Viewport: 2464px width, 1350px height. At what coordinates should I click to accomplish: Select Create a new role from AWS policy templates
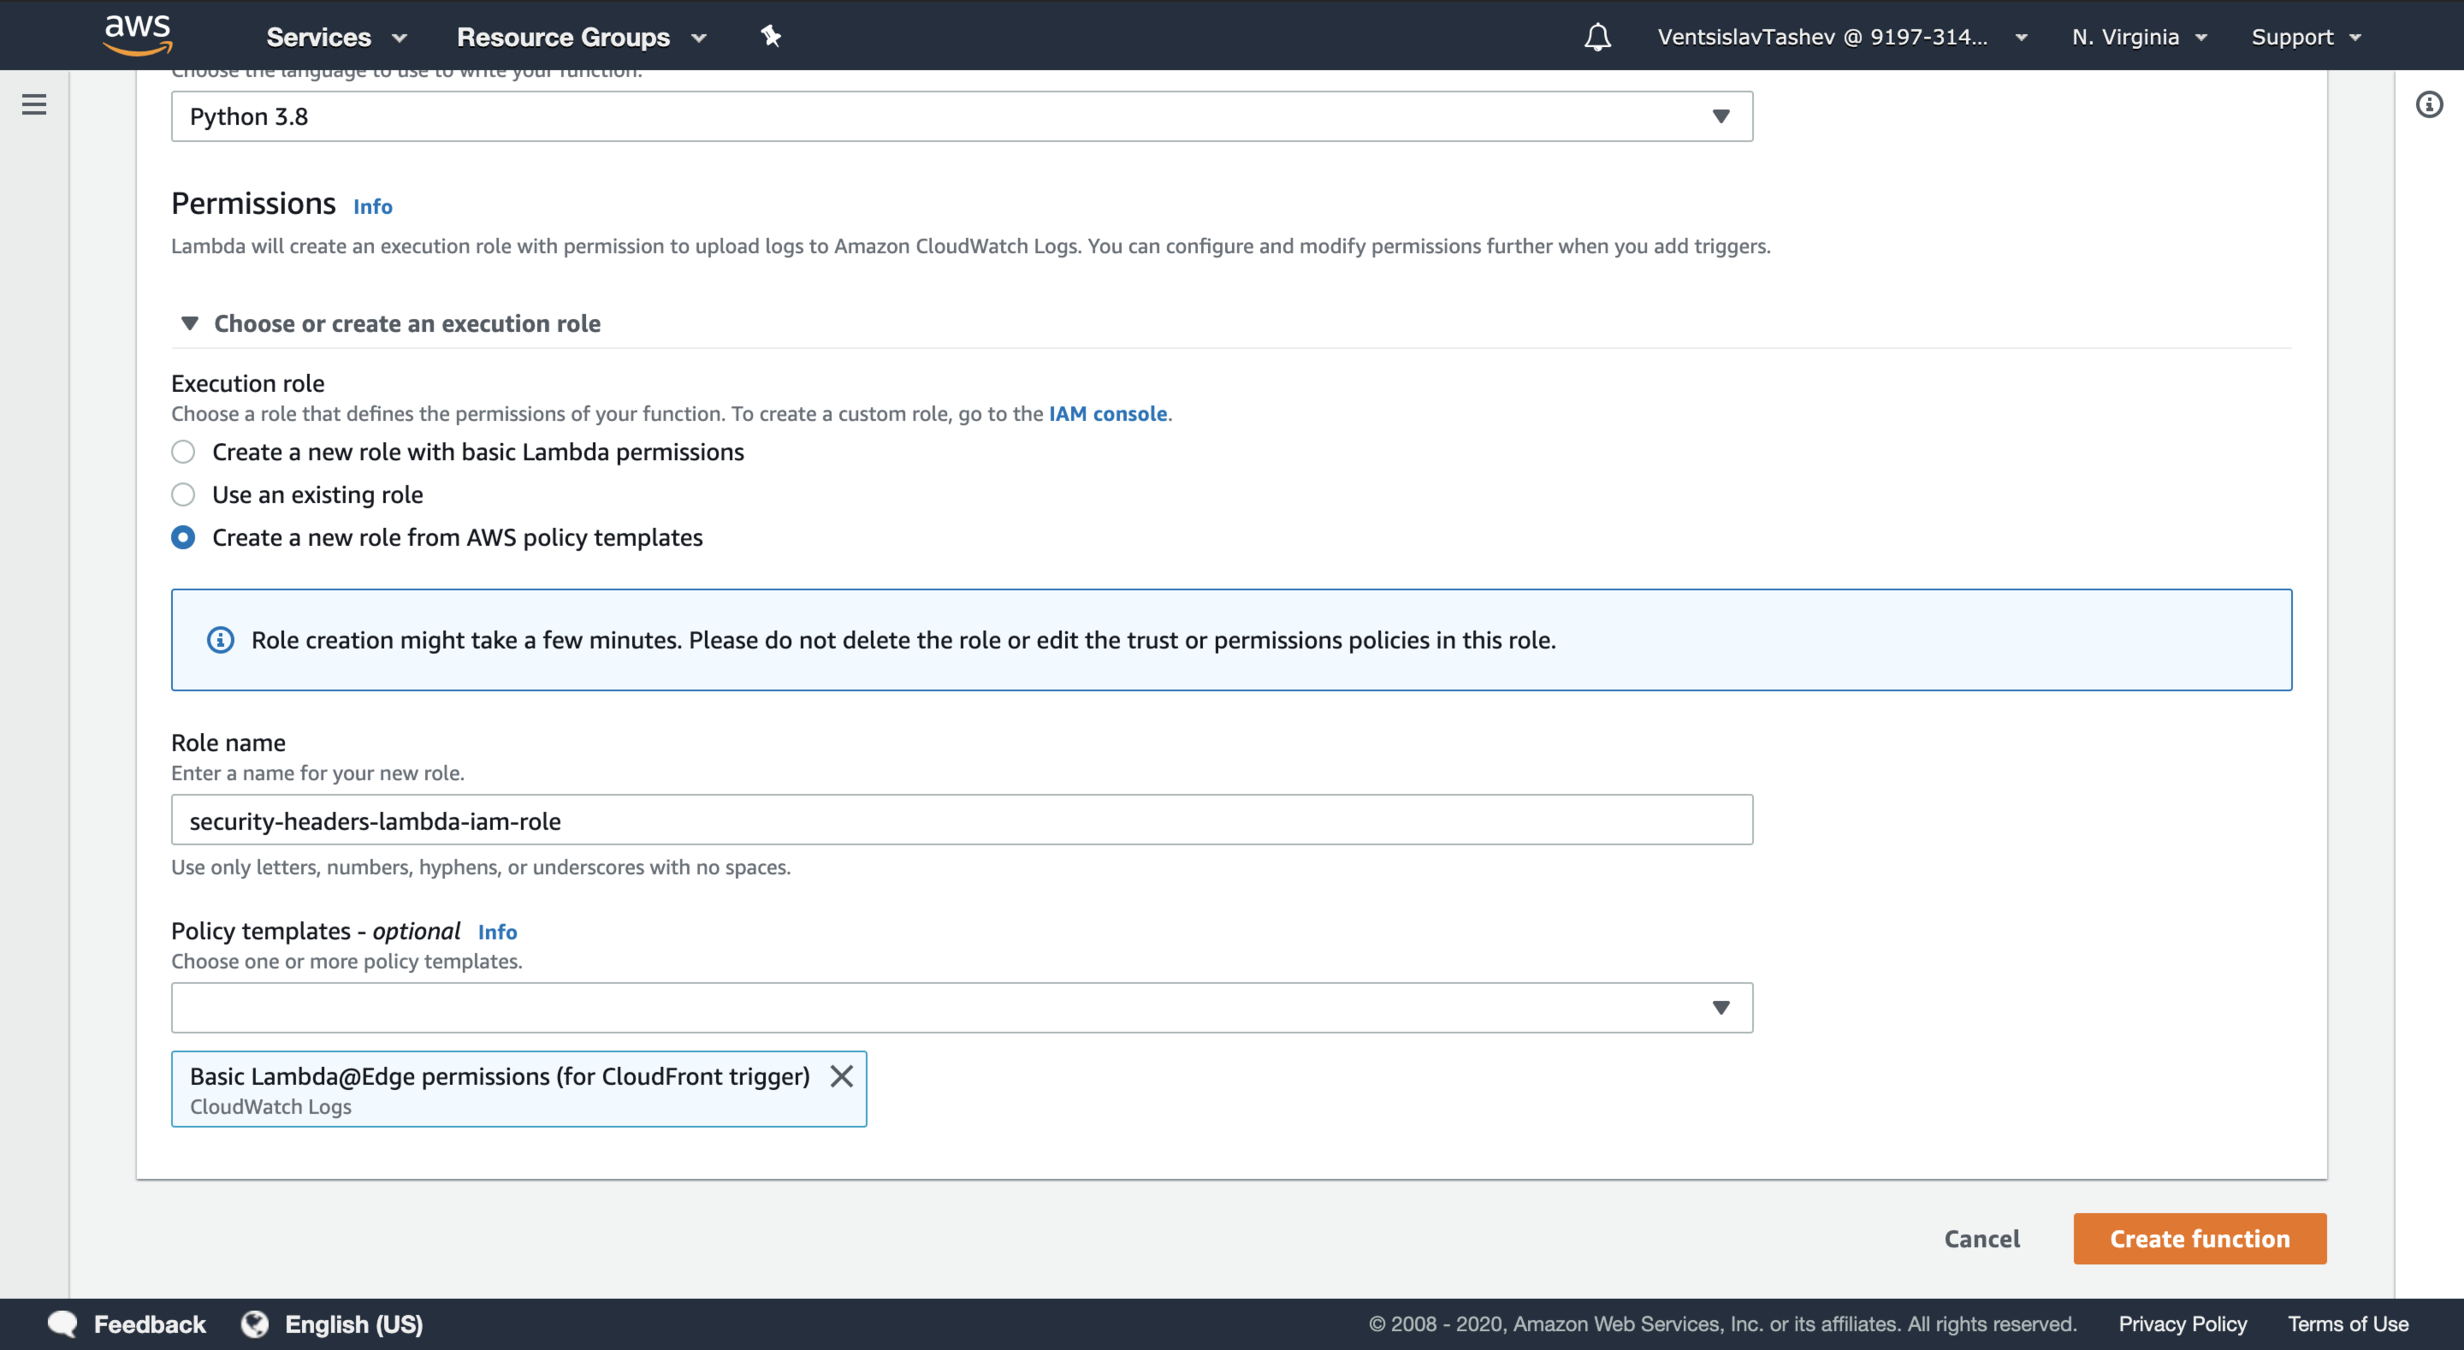(183, 538)
